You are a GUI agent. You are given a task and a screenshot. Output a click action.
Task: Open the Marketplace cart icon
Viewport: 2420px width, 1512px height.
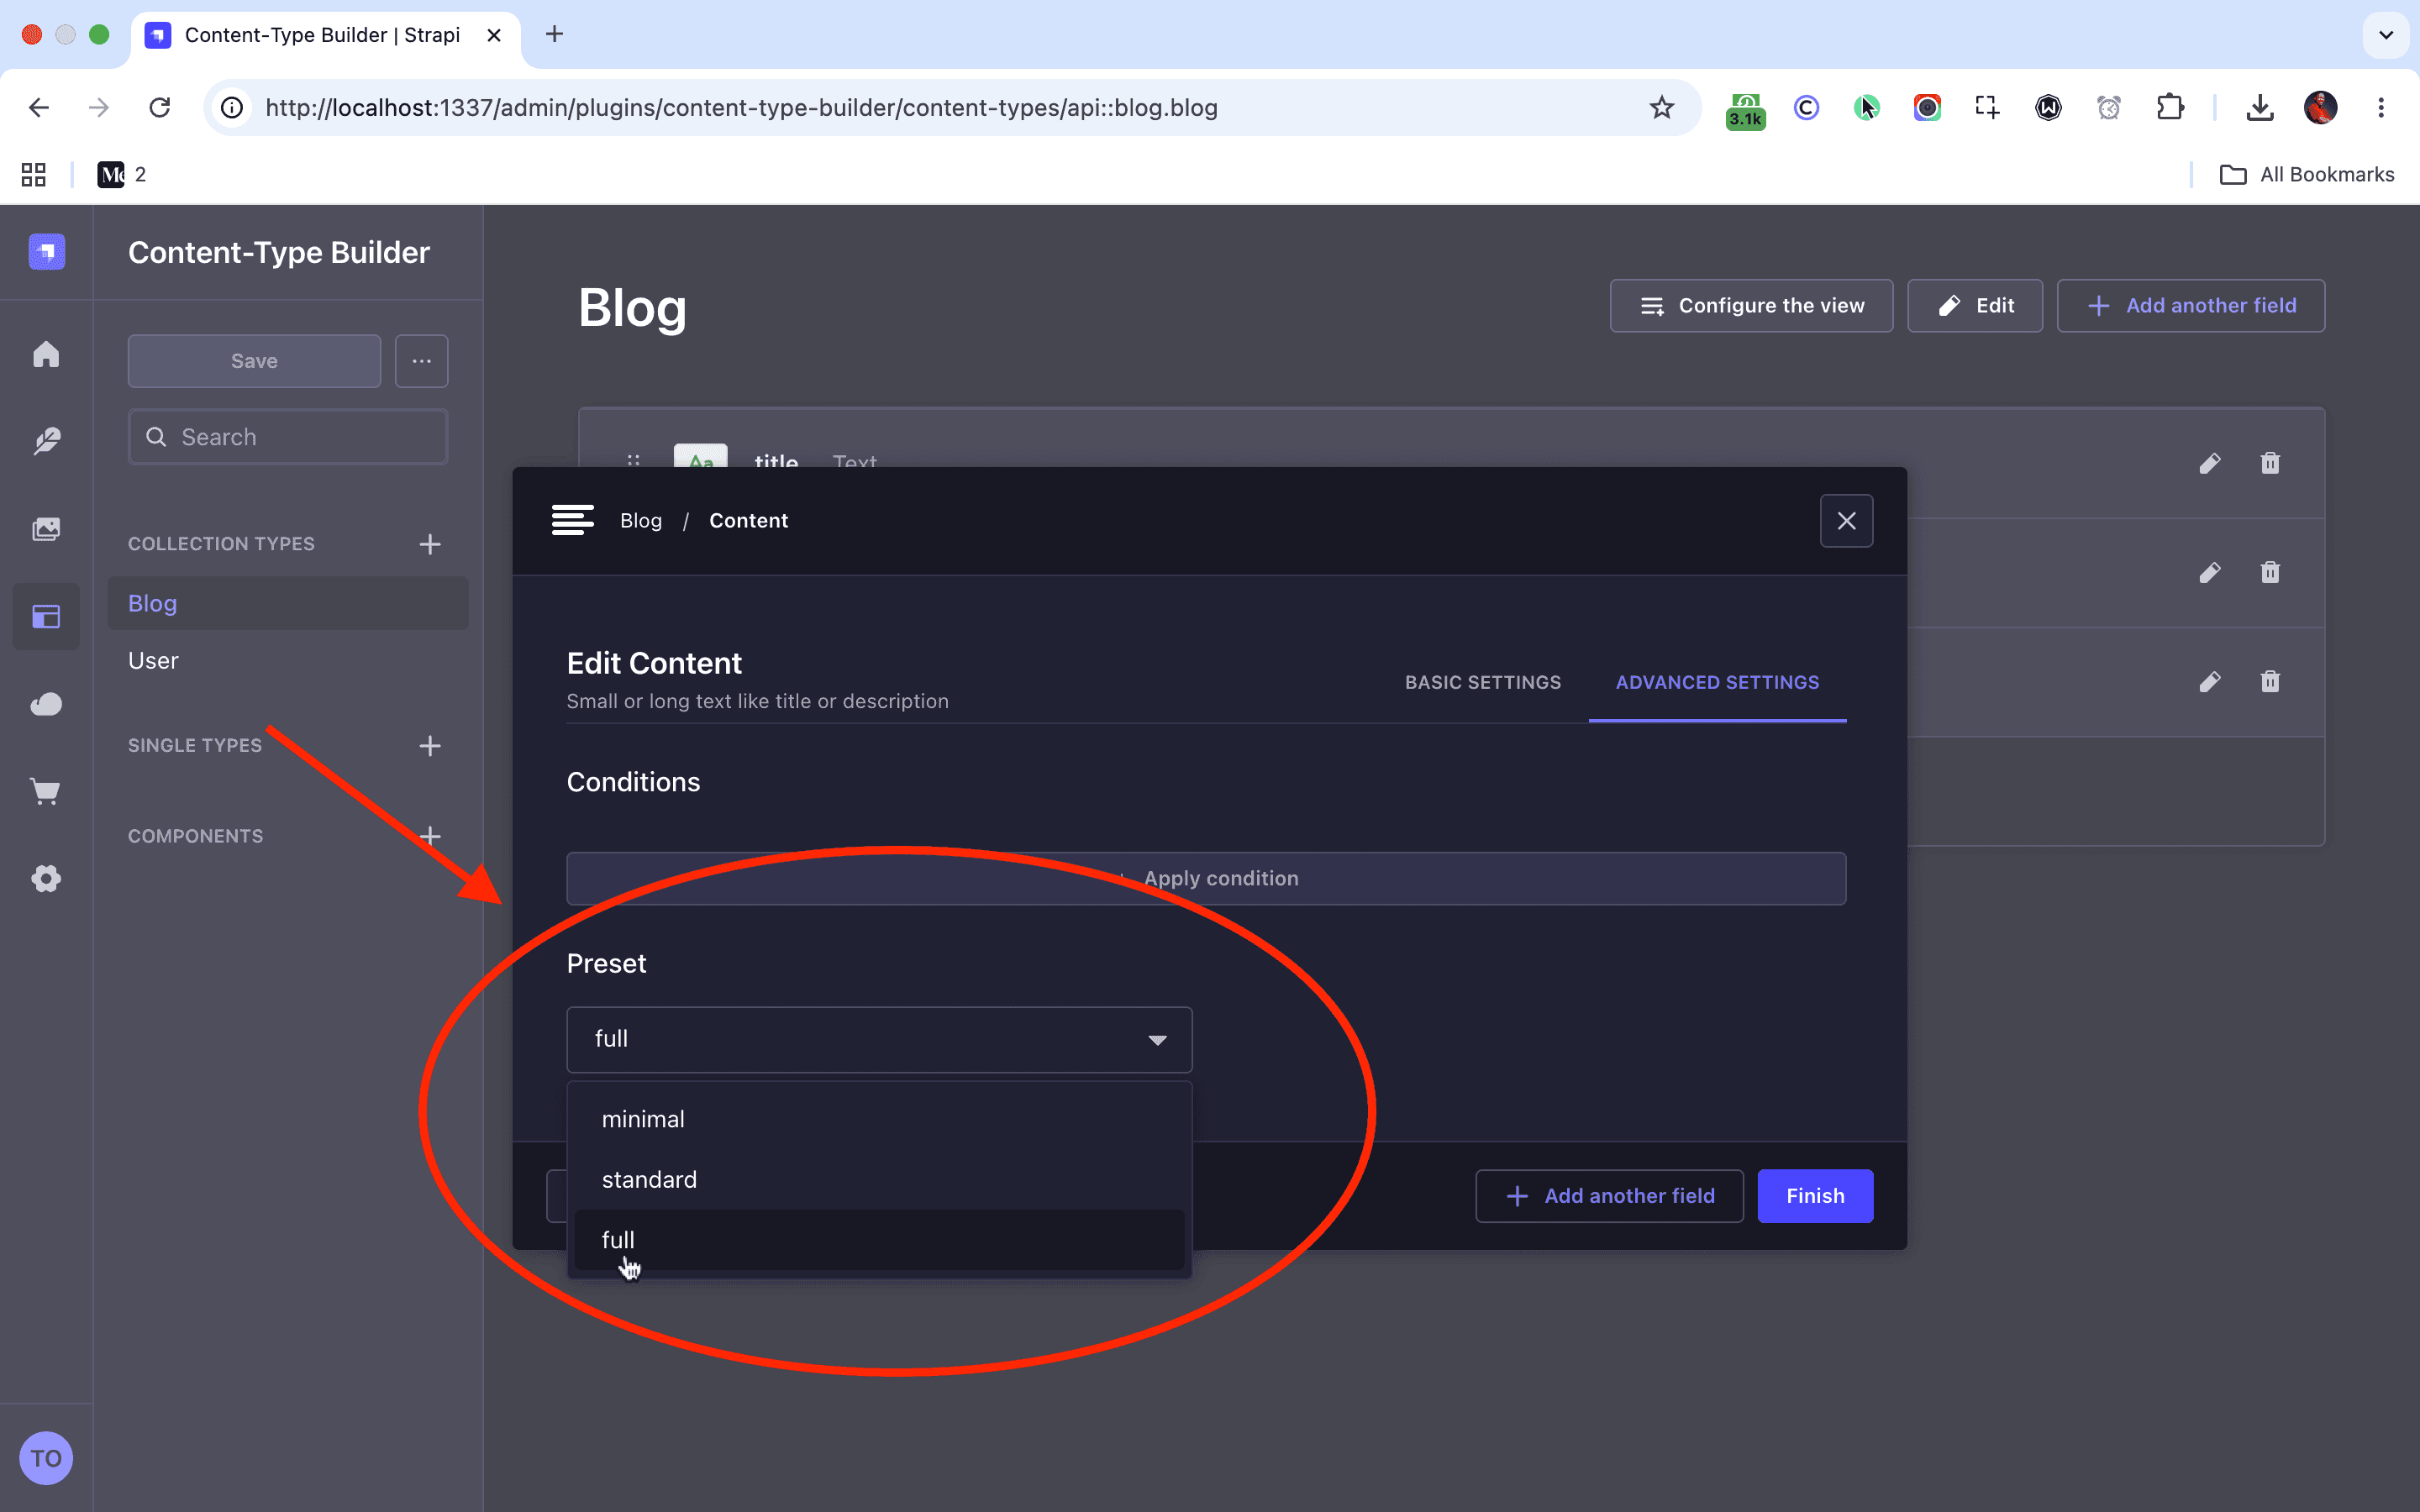click(x=46, y=792)
